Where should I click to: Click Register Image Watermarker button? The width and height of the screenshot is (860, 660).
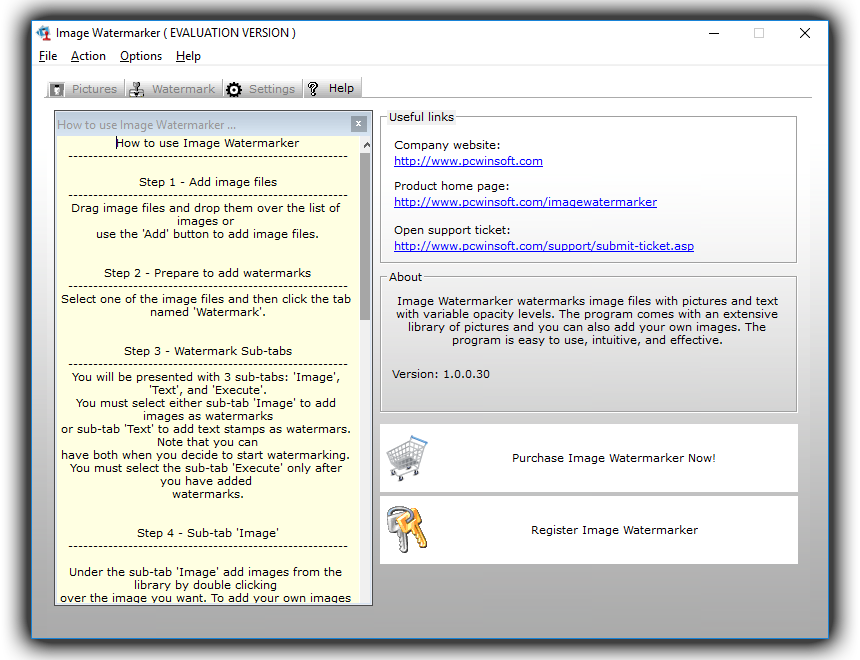[589, 530]
